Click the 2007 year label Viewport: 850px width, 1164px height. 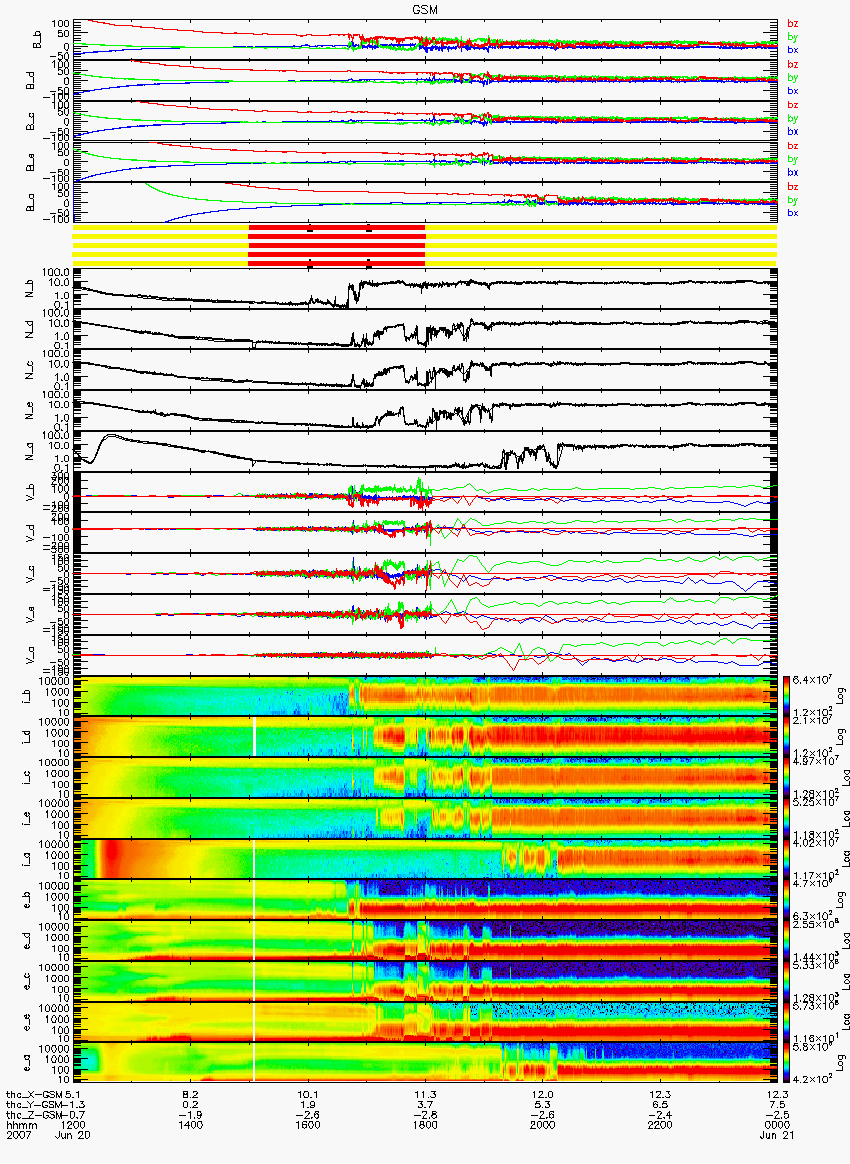click(x=18, y=1134)
